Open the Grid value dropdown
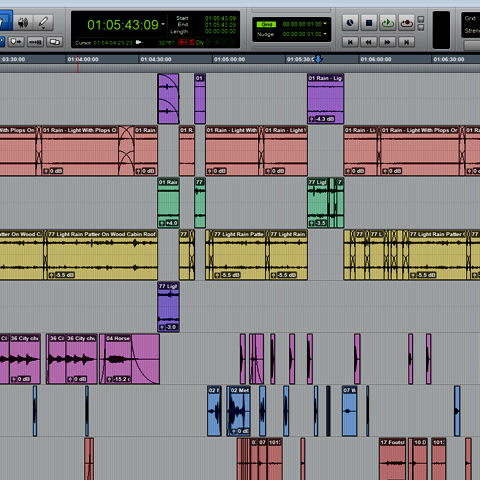This screenshot has height=480, width=480. tap(325, 24)
